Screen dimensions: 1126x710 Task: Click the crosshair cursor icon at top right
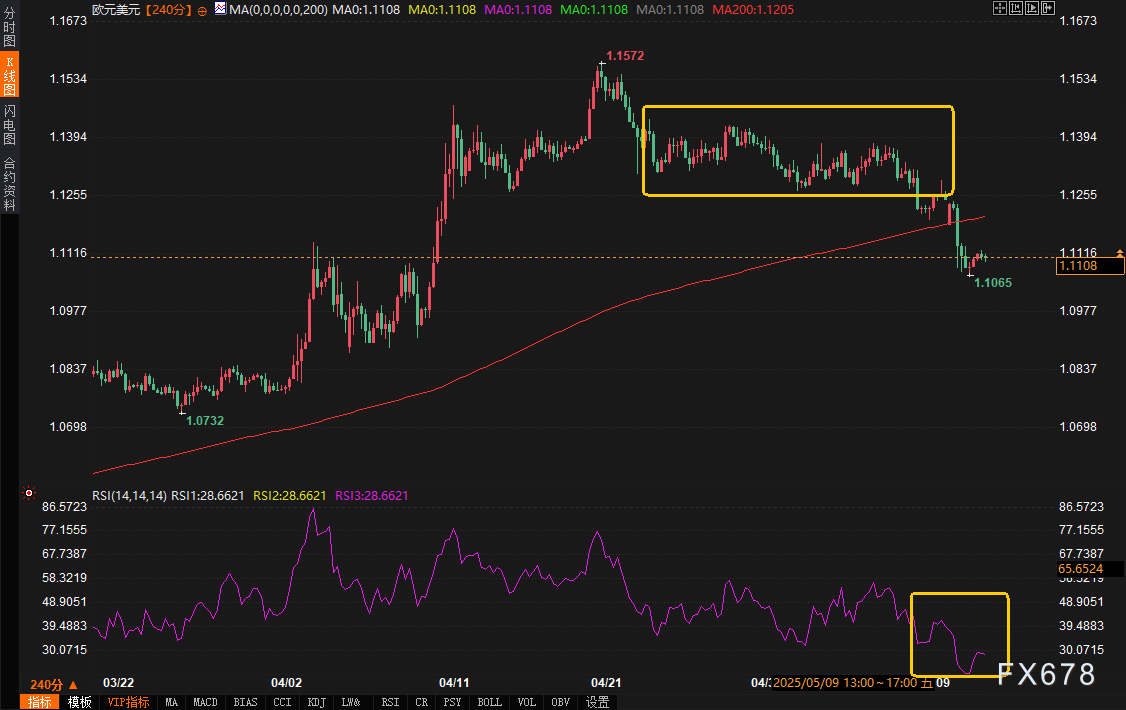1000,8
